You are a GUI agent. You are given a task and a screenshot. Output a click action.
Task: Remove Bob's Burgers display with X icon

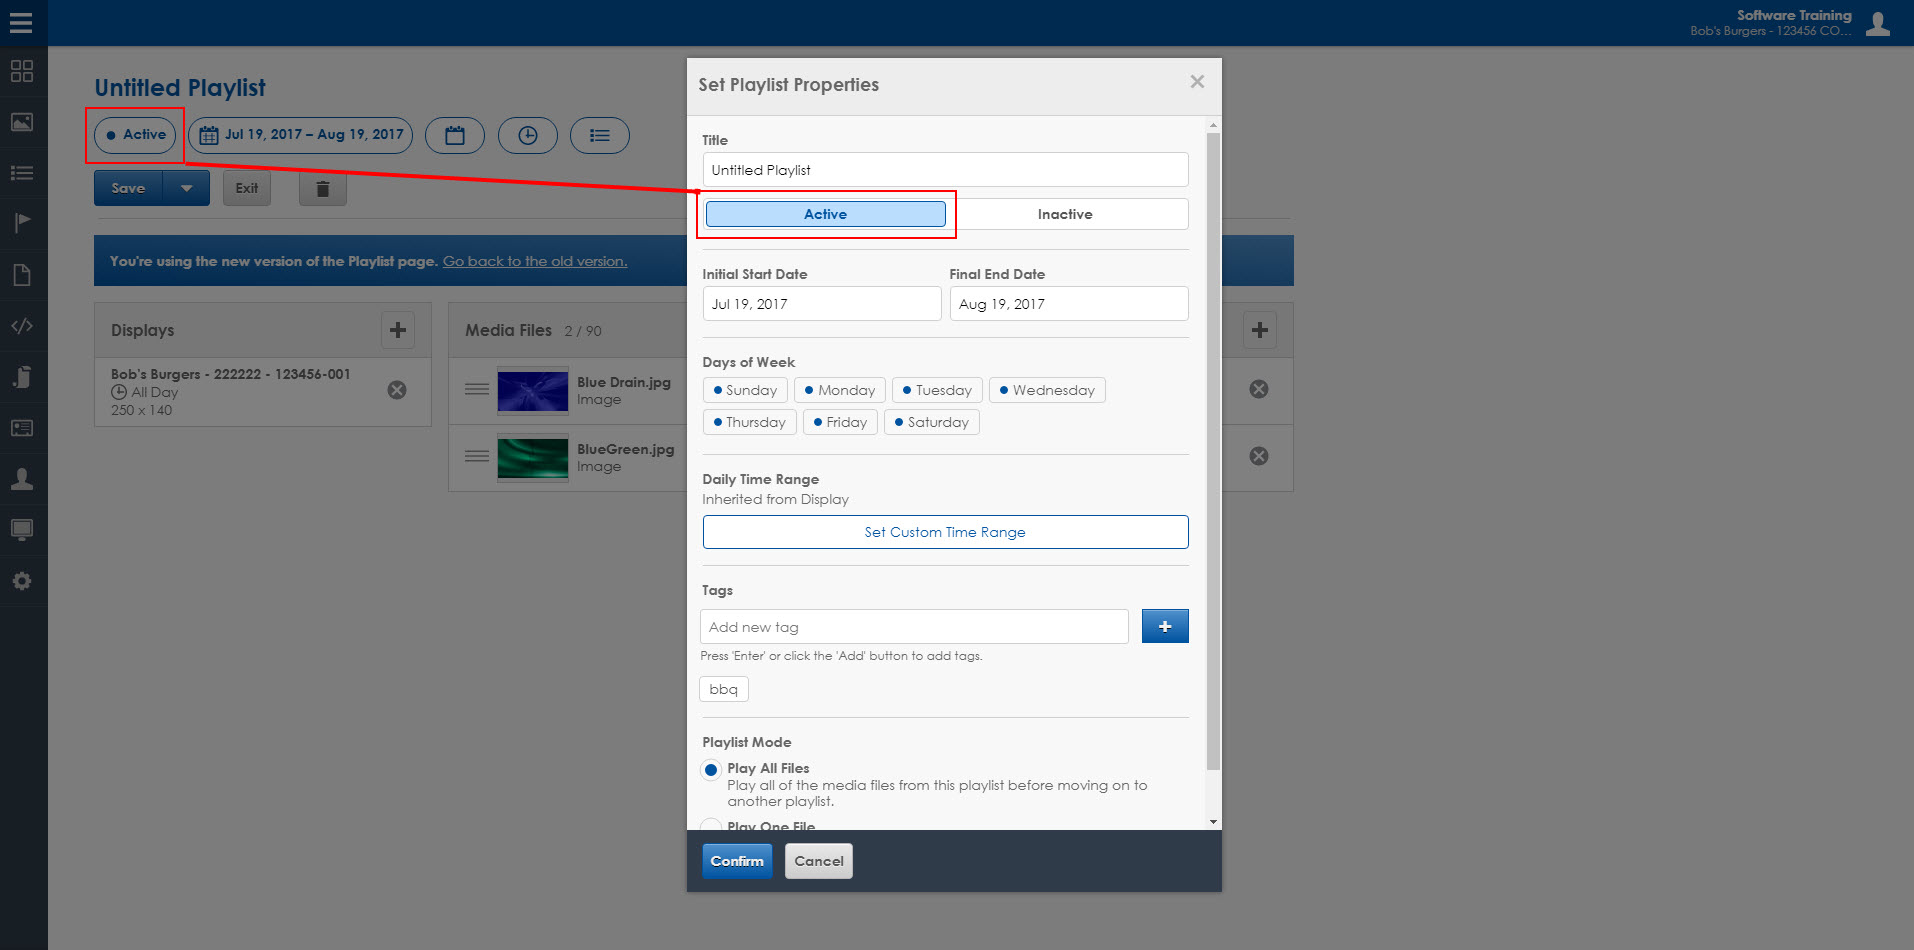pyautogui.click(x=397, y=390)
